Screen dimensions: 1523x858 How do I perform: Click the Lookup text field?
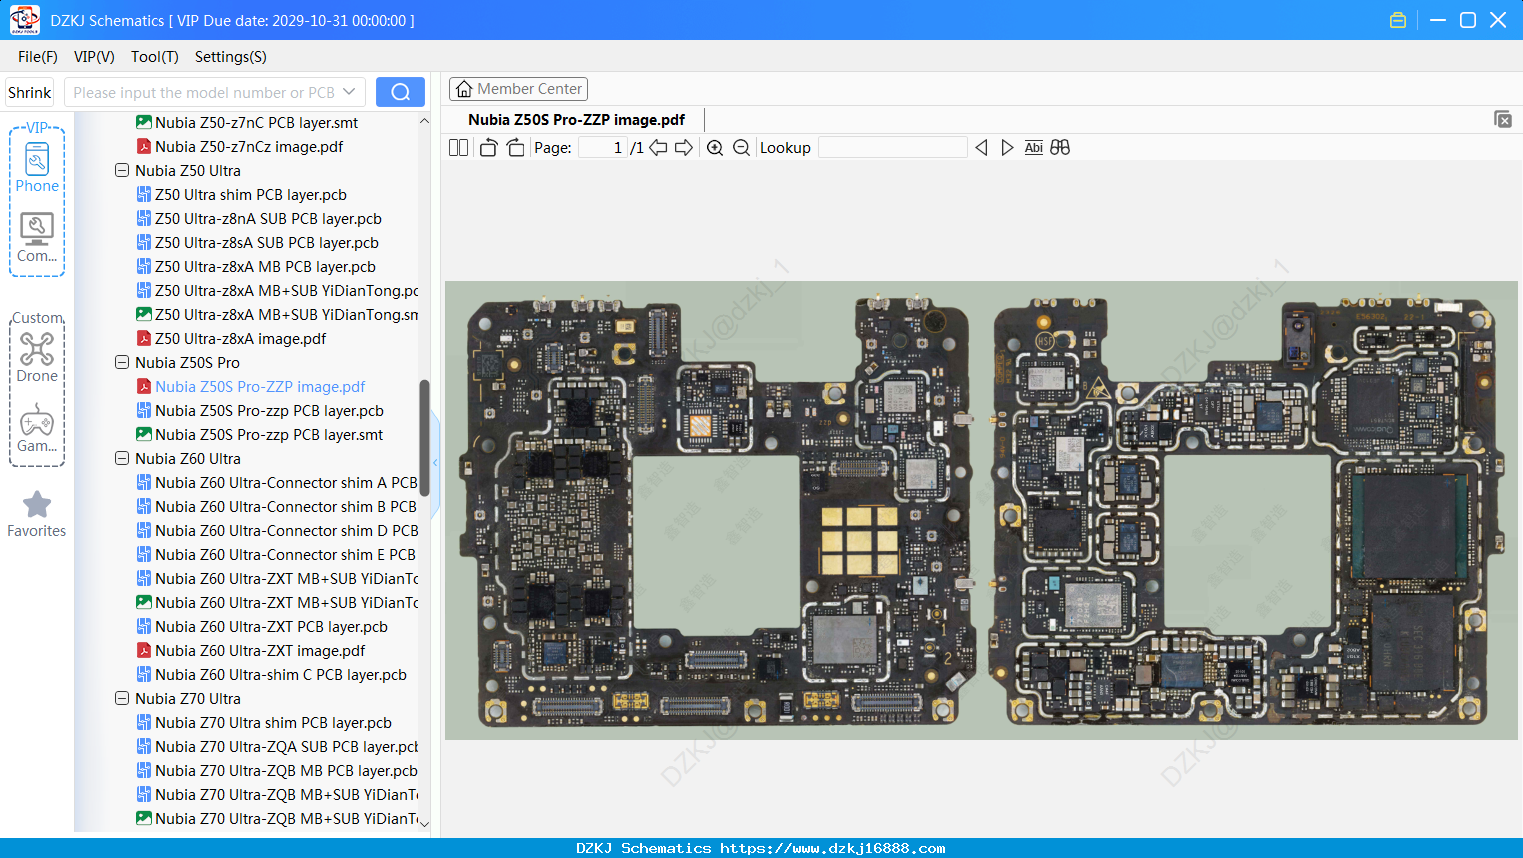[892, 147]
